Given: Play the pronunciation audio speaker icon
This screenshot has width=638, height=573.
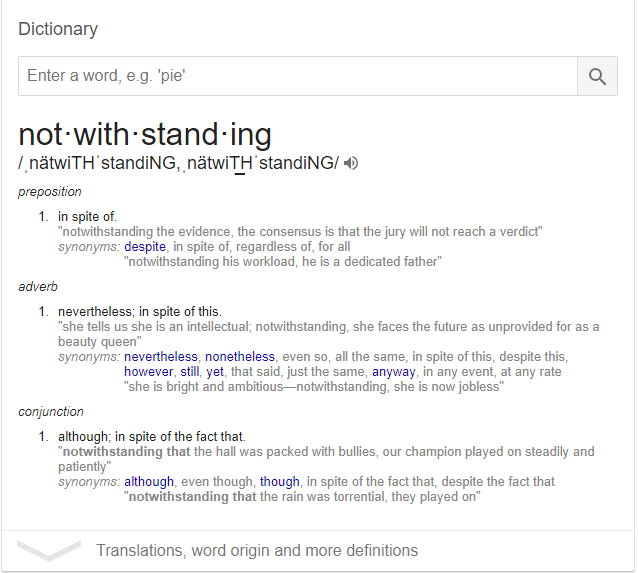Looking at the screenshot, I should [351, 163].
